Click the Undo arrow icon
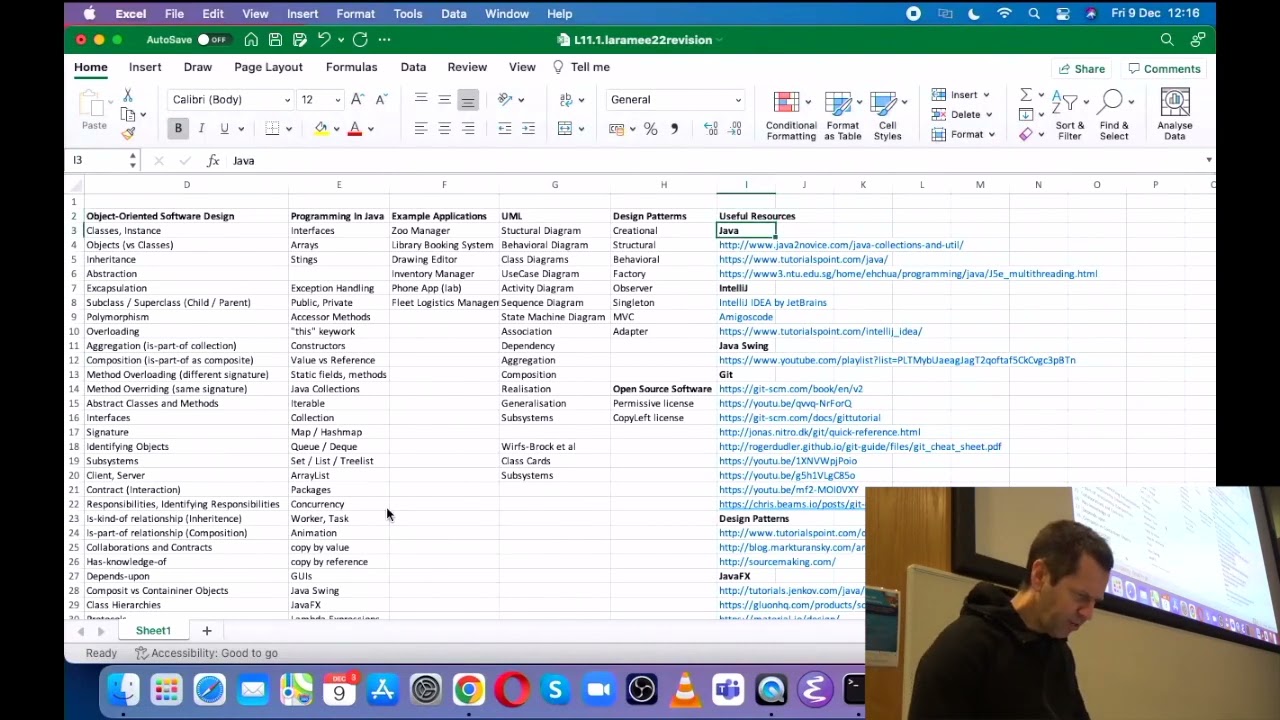 point(324,40)
